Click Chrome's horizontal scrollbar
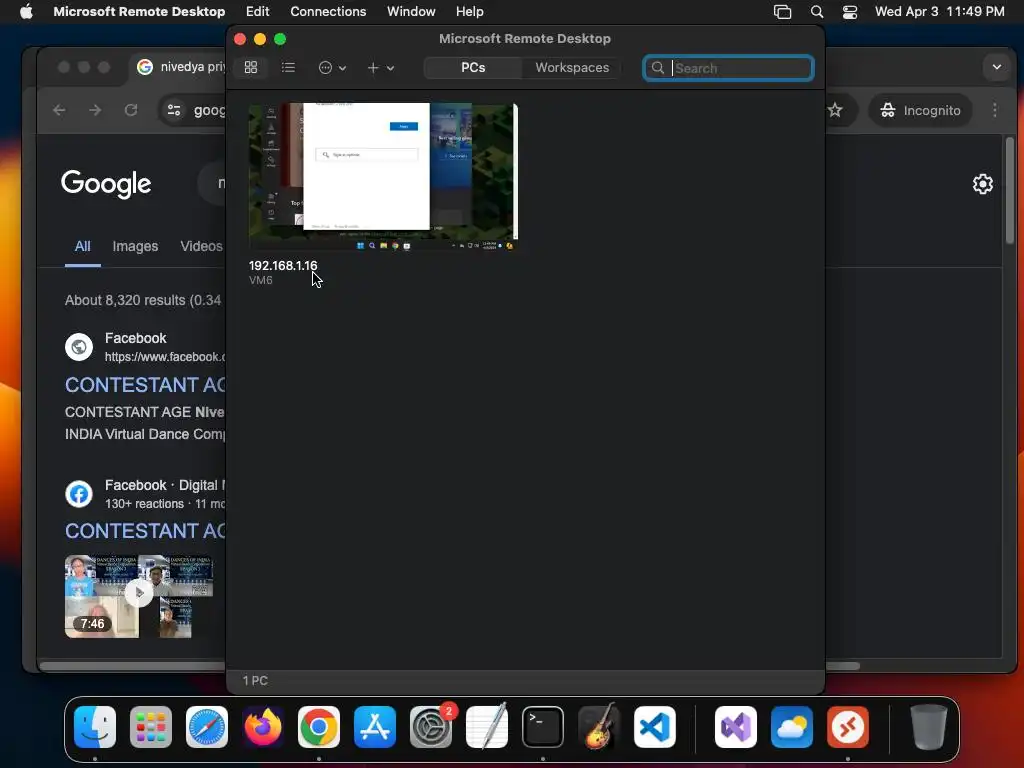1024x768 pixels. pyautogui.click(x=450, y=666)
